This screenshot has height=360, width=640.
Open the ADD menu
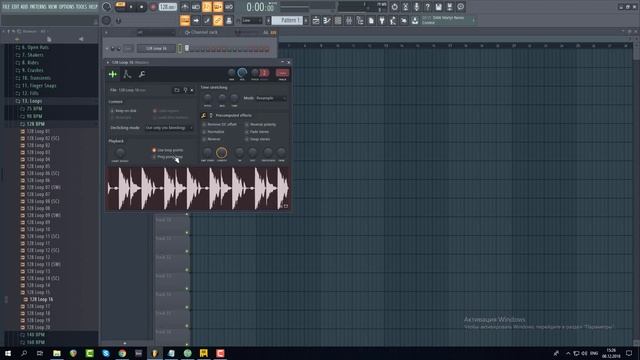[24, 7]
